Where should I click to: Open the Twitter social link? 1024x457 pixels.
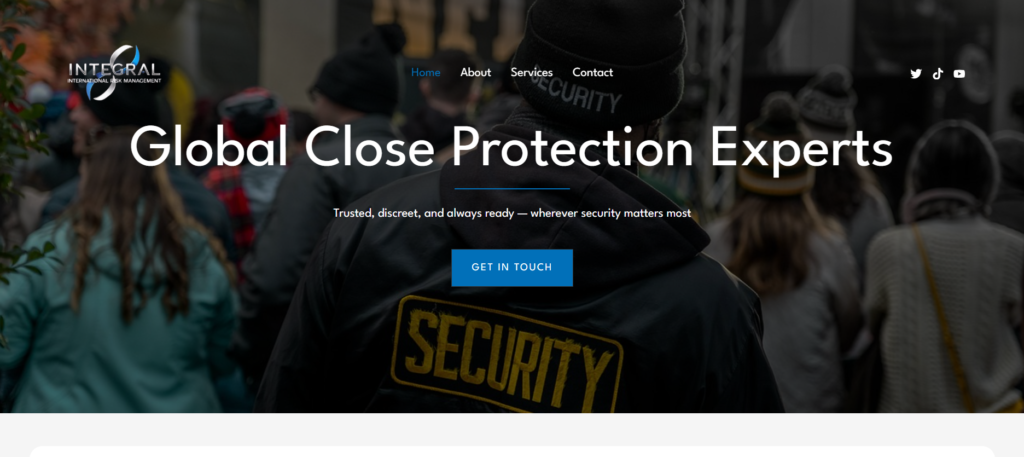pyautogui.click(x=916, y=74)
